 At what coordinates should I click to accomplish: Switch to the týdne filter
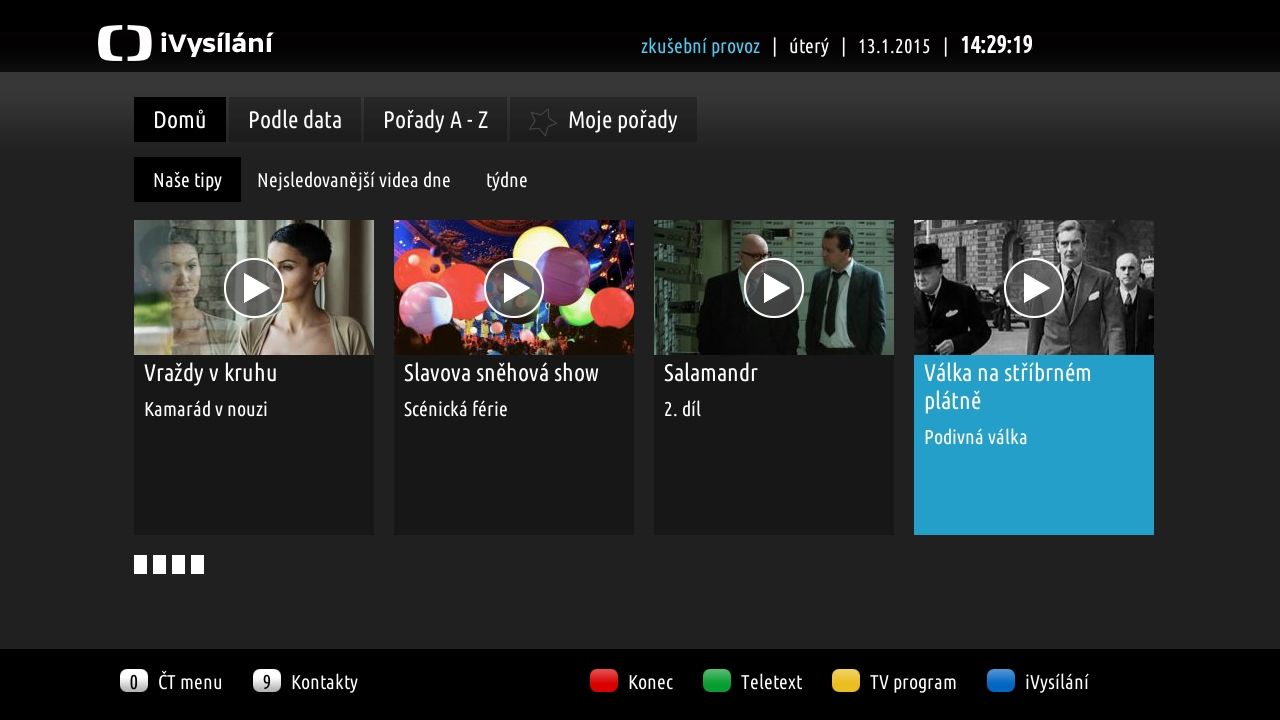pyautogui.click(x=506, y=180)
